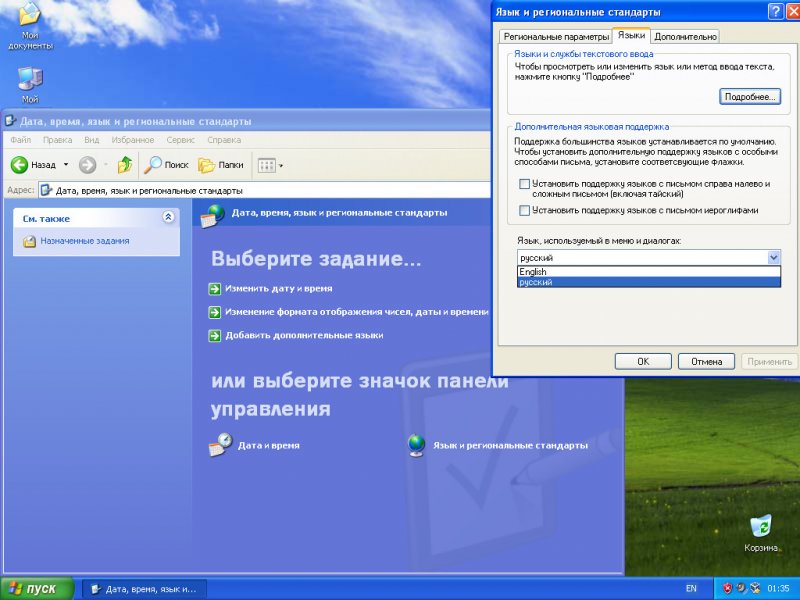Click the Папки folders toolbar button
The height and width of the screenshot is (600, 800).
tap(220, 165)
